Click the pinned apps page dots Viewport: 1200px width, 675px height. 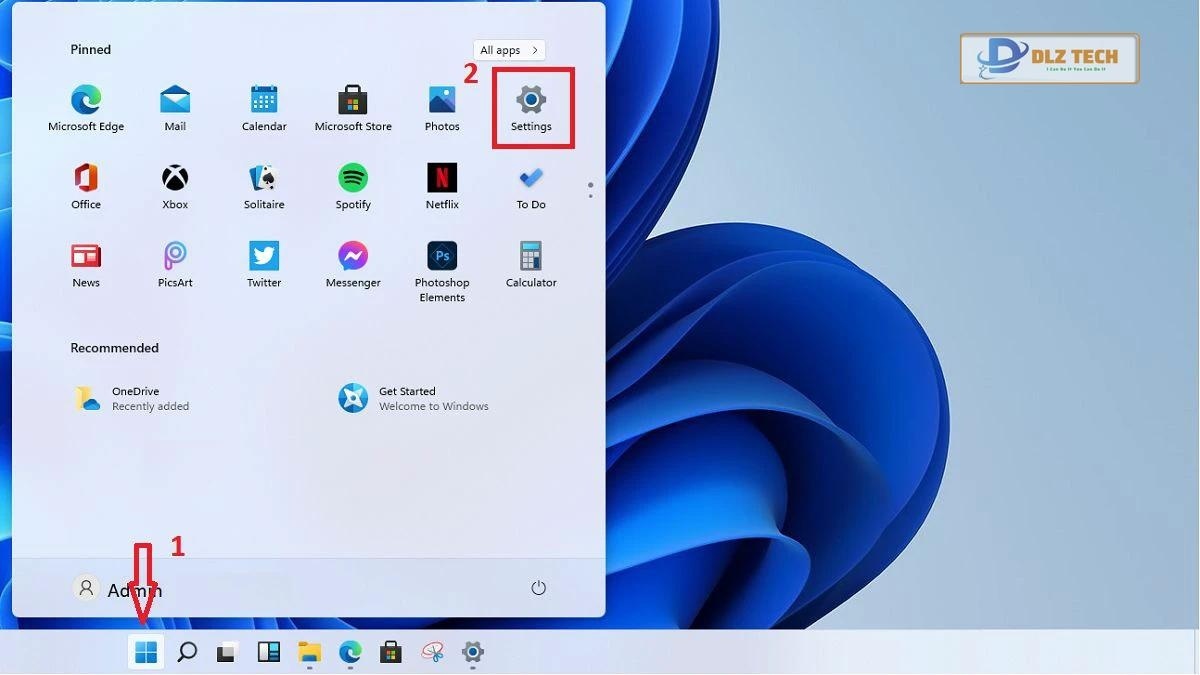[590, 190]
